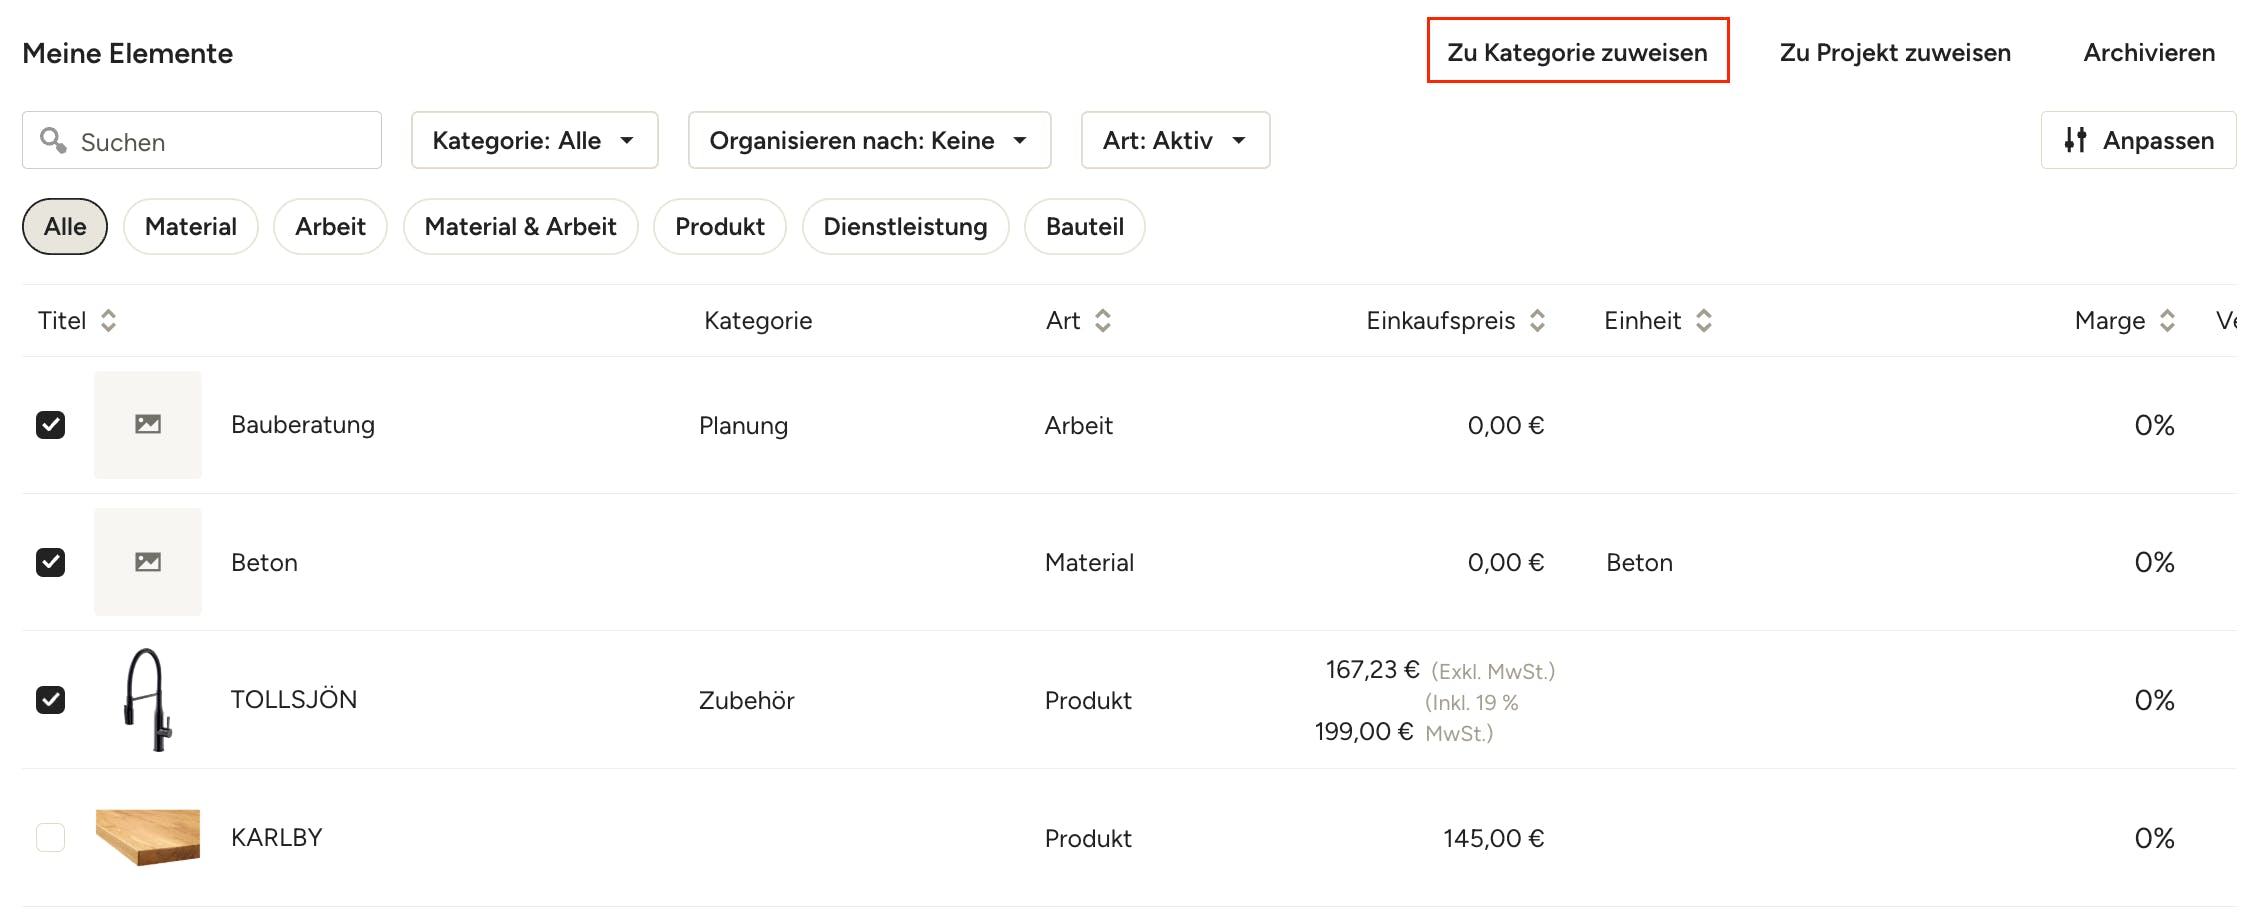The width and height of the screenshot is (2256, 918).
Task: Sort the Art column with its arrows
Action: pyautogui.click(x=1103, y=321)
